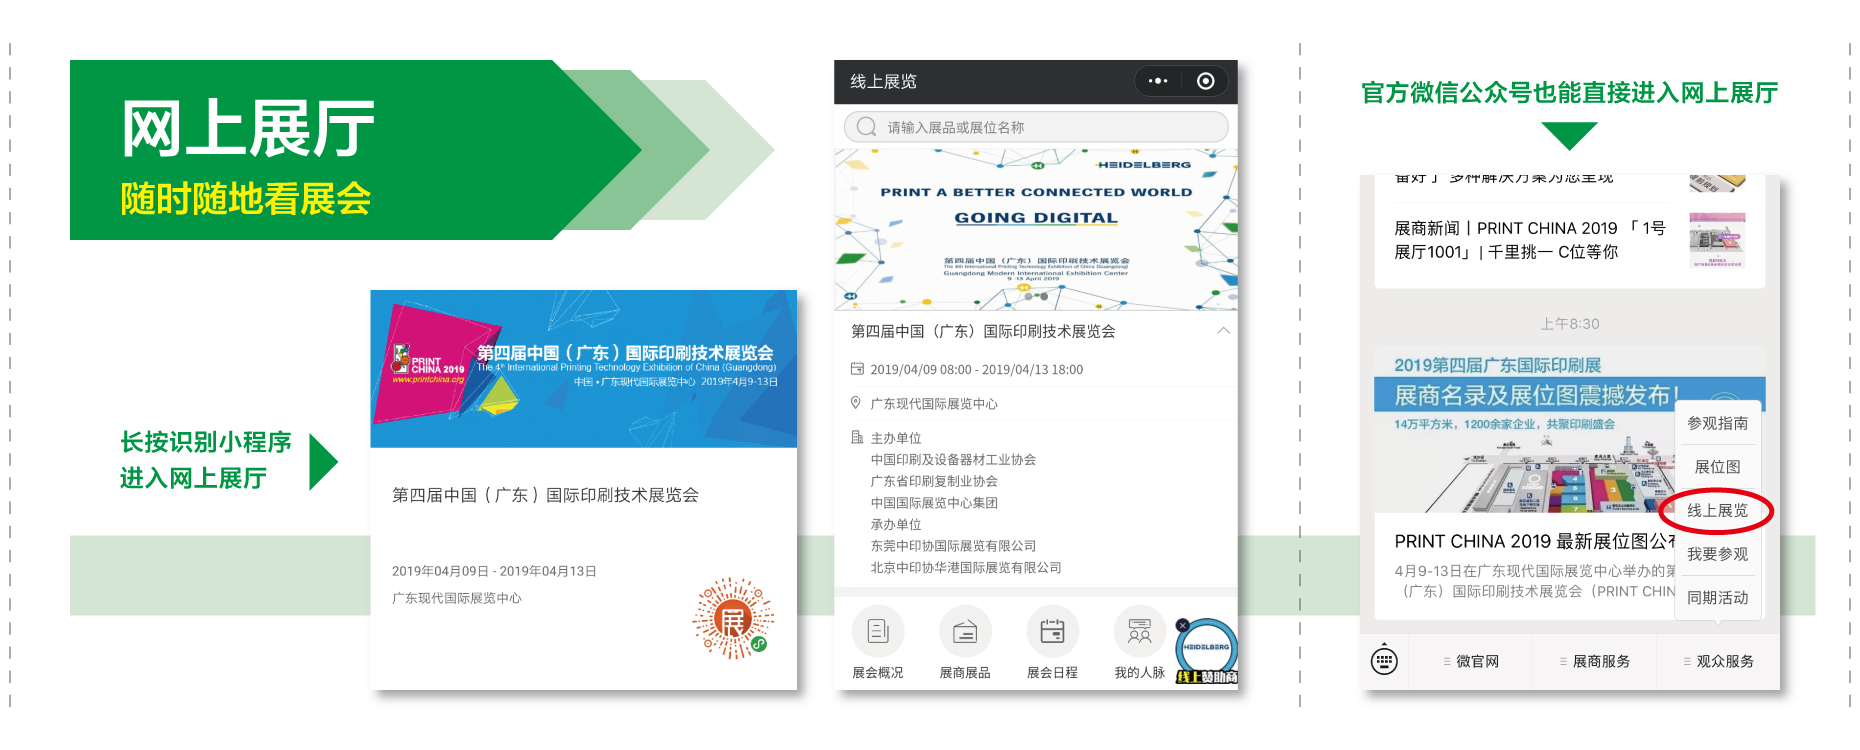Click the 上午8:30 timestamp
This screenshot has width=1860, height=750.
tap(1569, 324)
